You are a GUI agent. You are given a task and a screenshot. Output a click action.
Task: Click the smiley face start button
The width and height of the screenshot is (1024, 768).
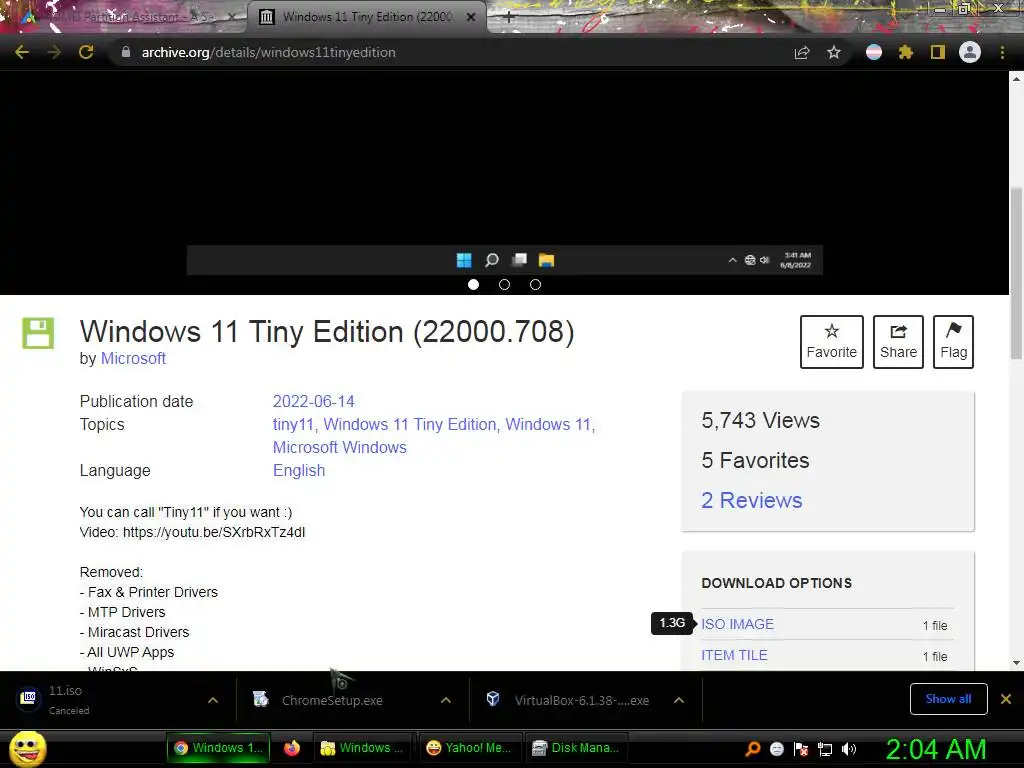(28, 748)
